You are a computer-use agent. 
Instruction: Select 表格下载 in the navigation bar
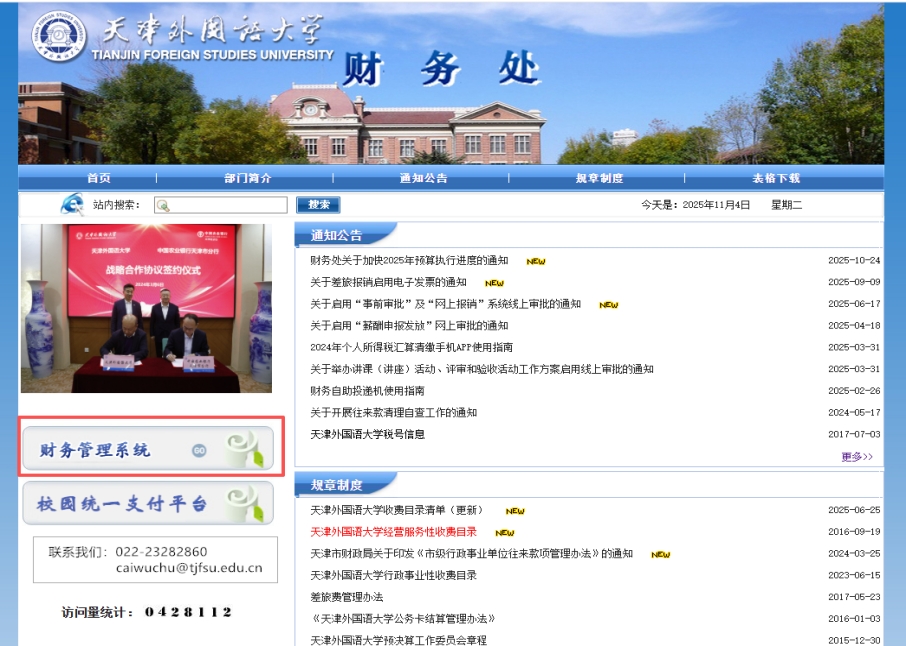pyautogui.click(x=776, y=178)
